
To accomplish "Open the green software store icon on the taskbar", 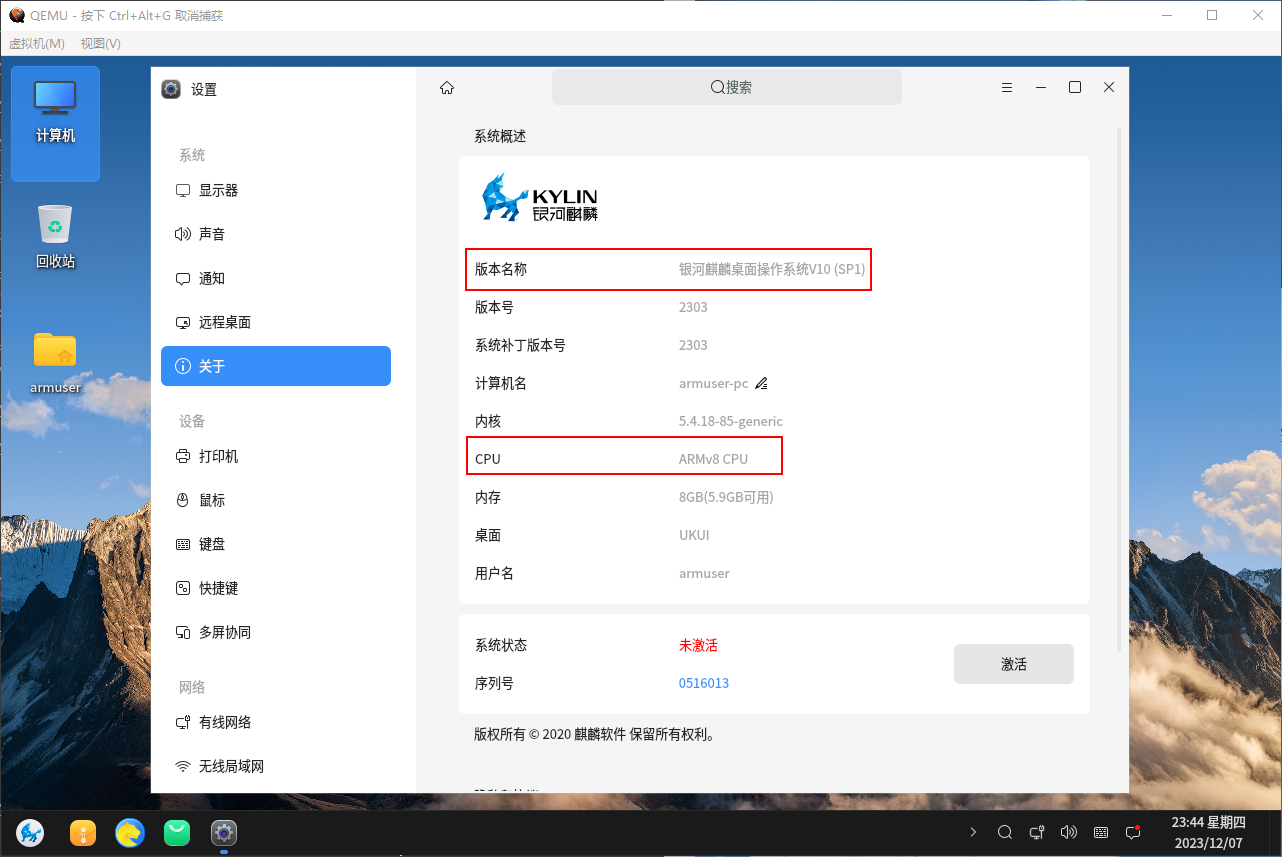I will (x=177, y=832).
